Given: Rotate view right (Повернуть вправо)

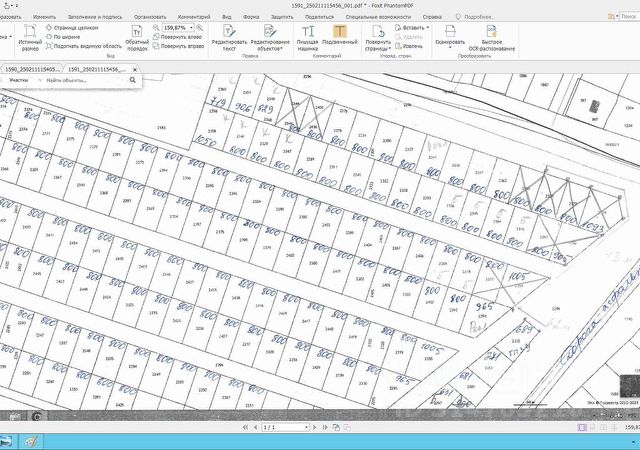Looking at the screenshot, I should 178,46.
